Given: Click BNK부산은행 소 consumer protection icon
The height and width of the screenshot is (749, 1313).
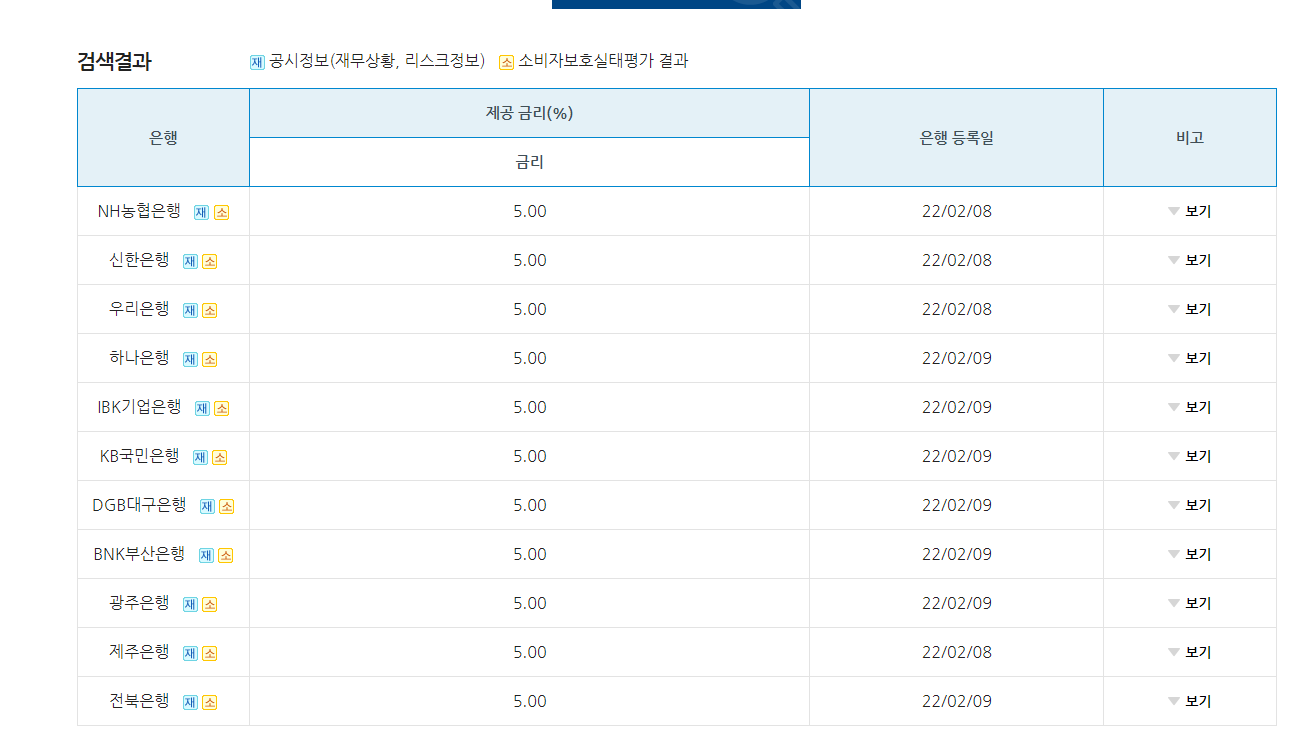Looking at the screenshot, I should point(225,555).
